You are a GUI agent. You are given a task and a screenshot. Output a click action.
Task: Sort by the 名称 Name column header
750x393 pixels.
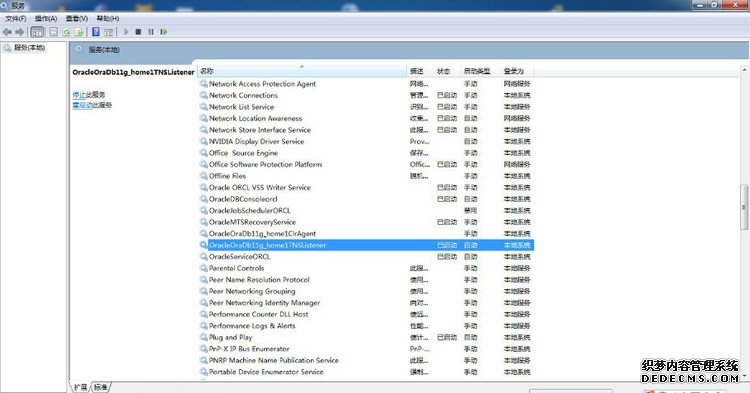[x=302, y=71]
